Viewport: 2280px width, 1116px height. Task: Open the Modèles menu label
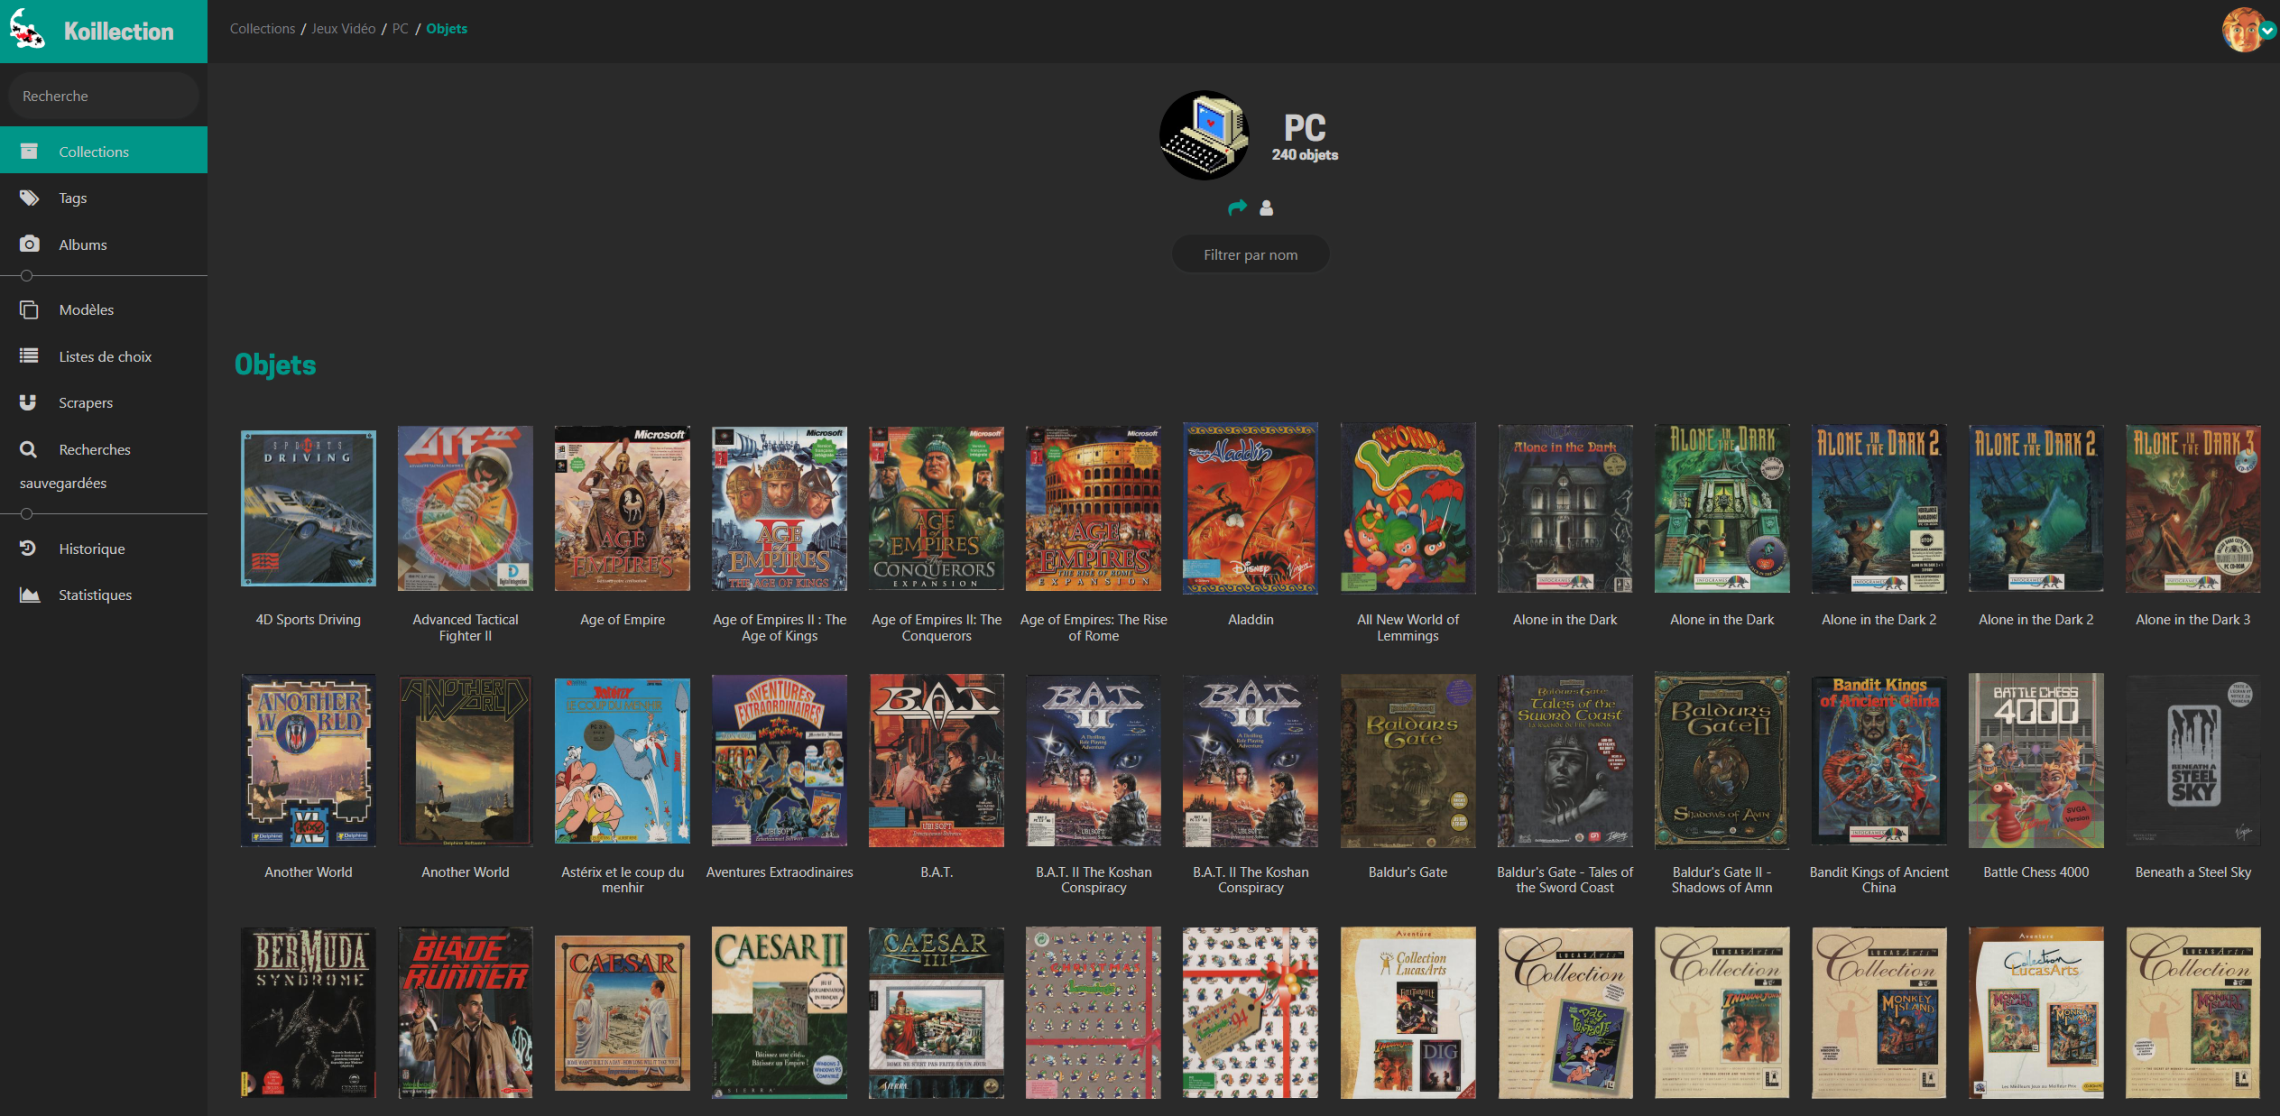pyautogui.click(x=86, y=310)
